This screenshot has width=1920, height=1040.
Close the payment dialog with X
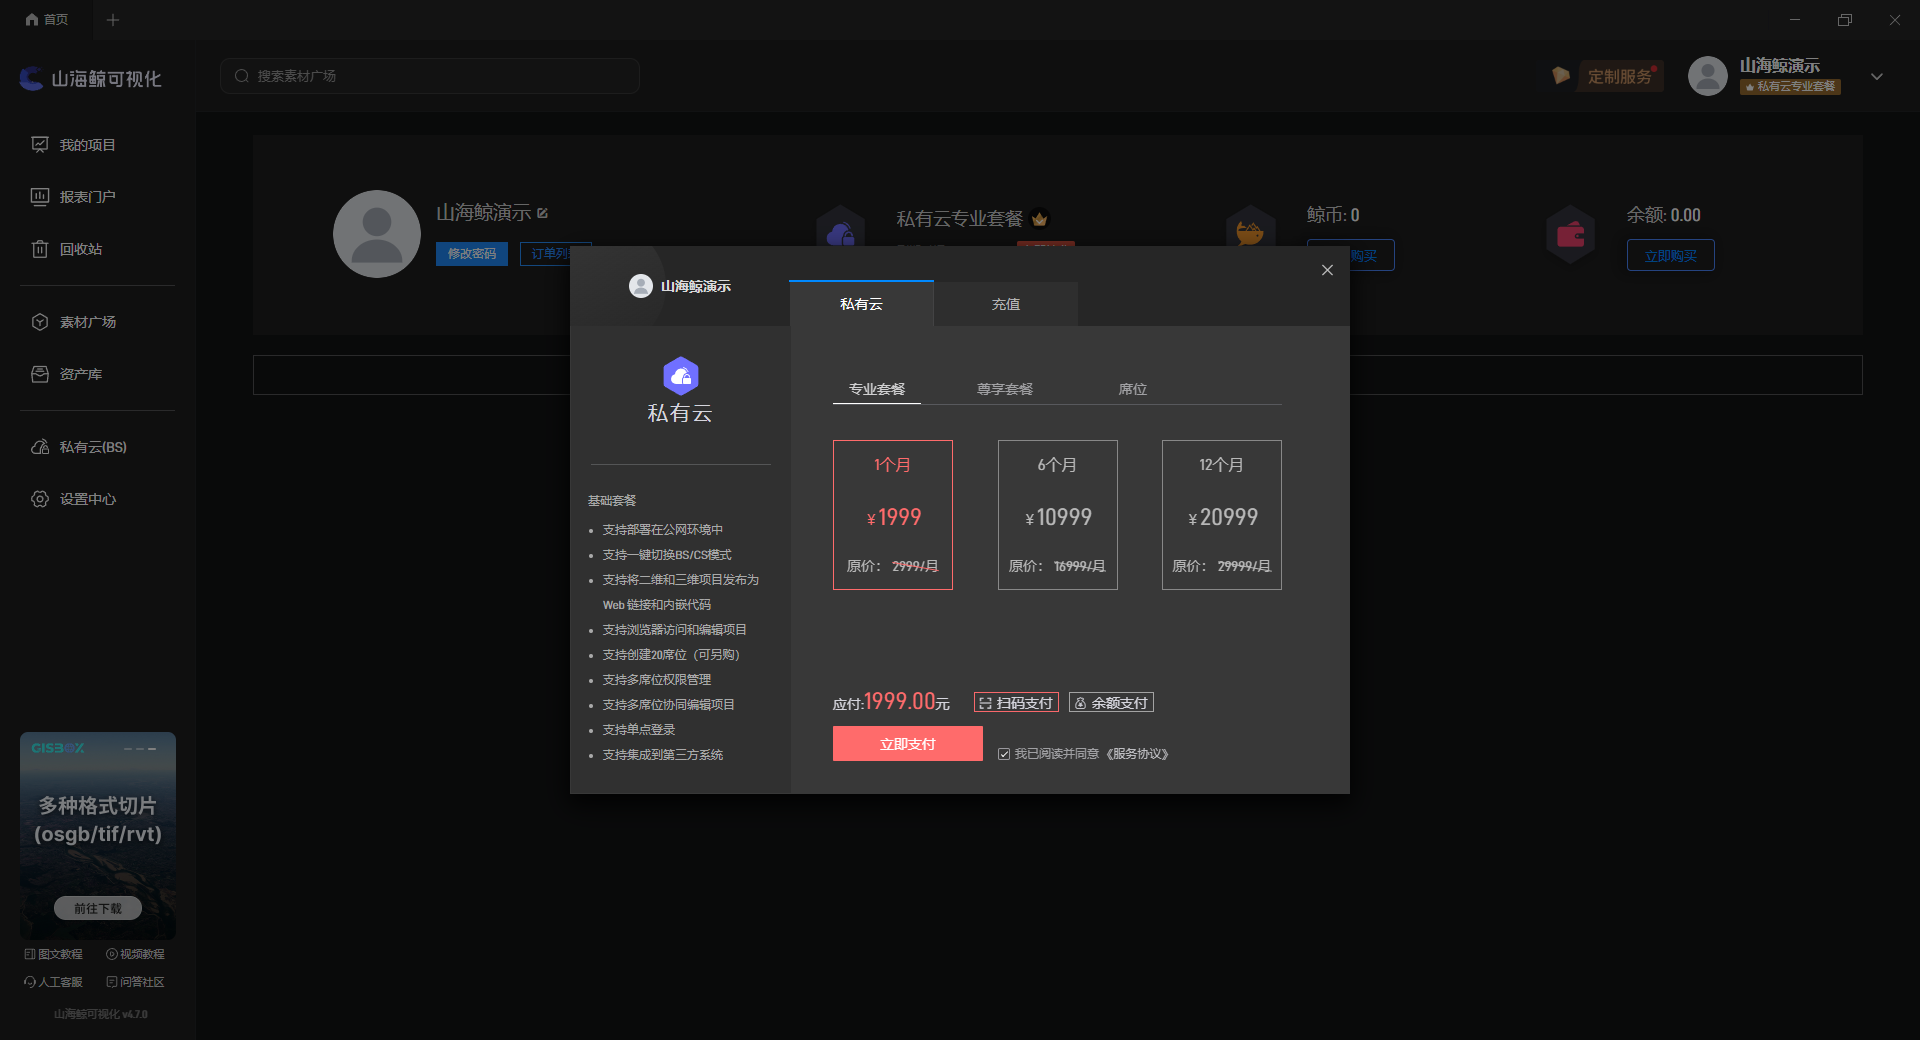click(x=1327, y=270)
